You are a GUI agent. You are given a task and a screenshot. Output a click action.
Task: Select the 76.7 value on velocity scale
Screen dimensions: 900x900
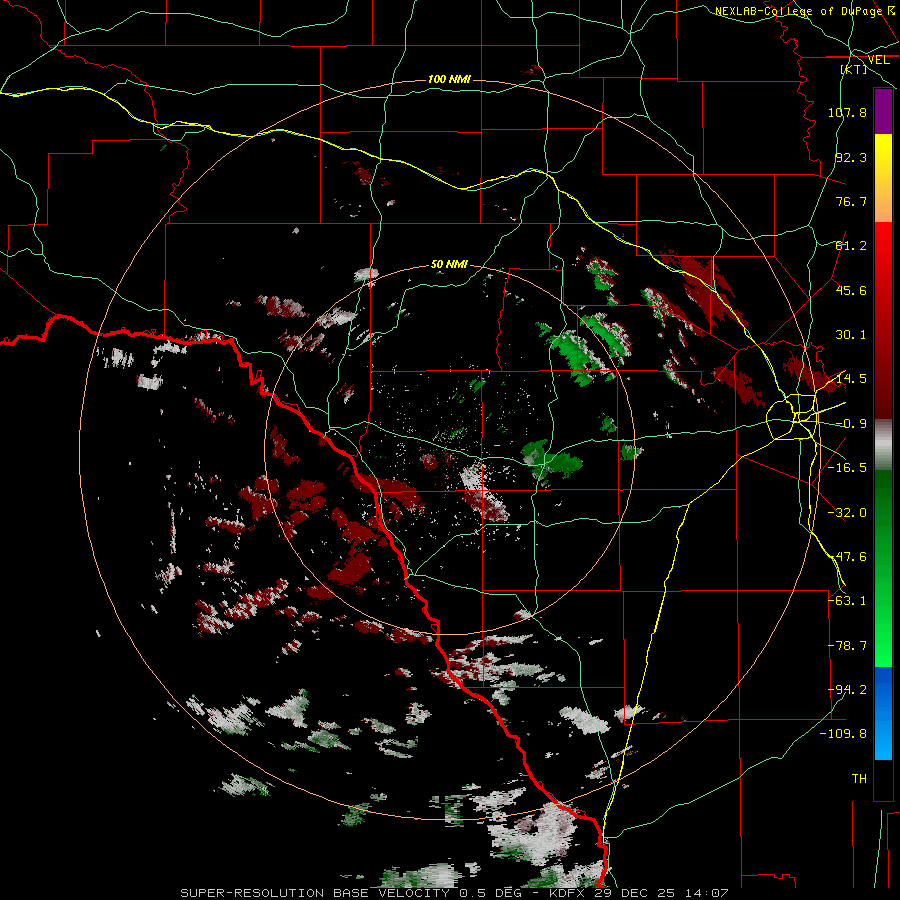point(851,201)
